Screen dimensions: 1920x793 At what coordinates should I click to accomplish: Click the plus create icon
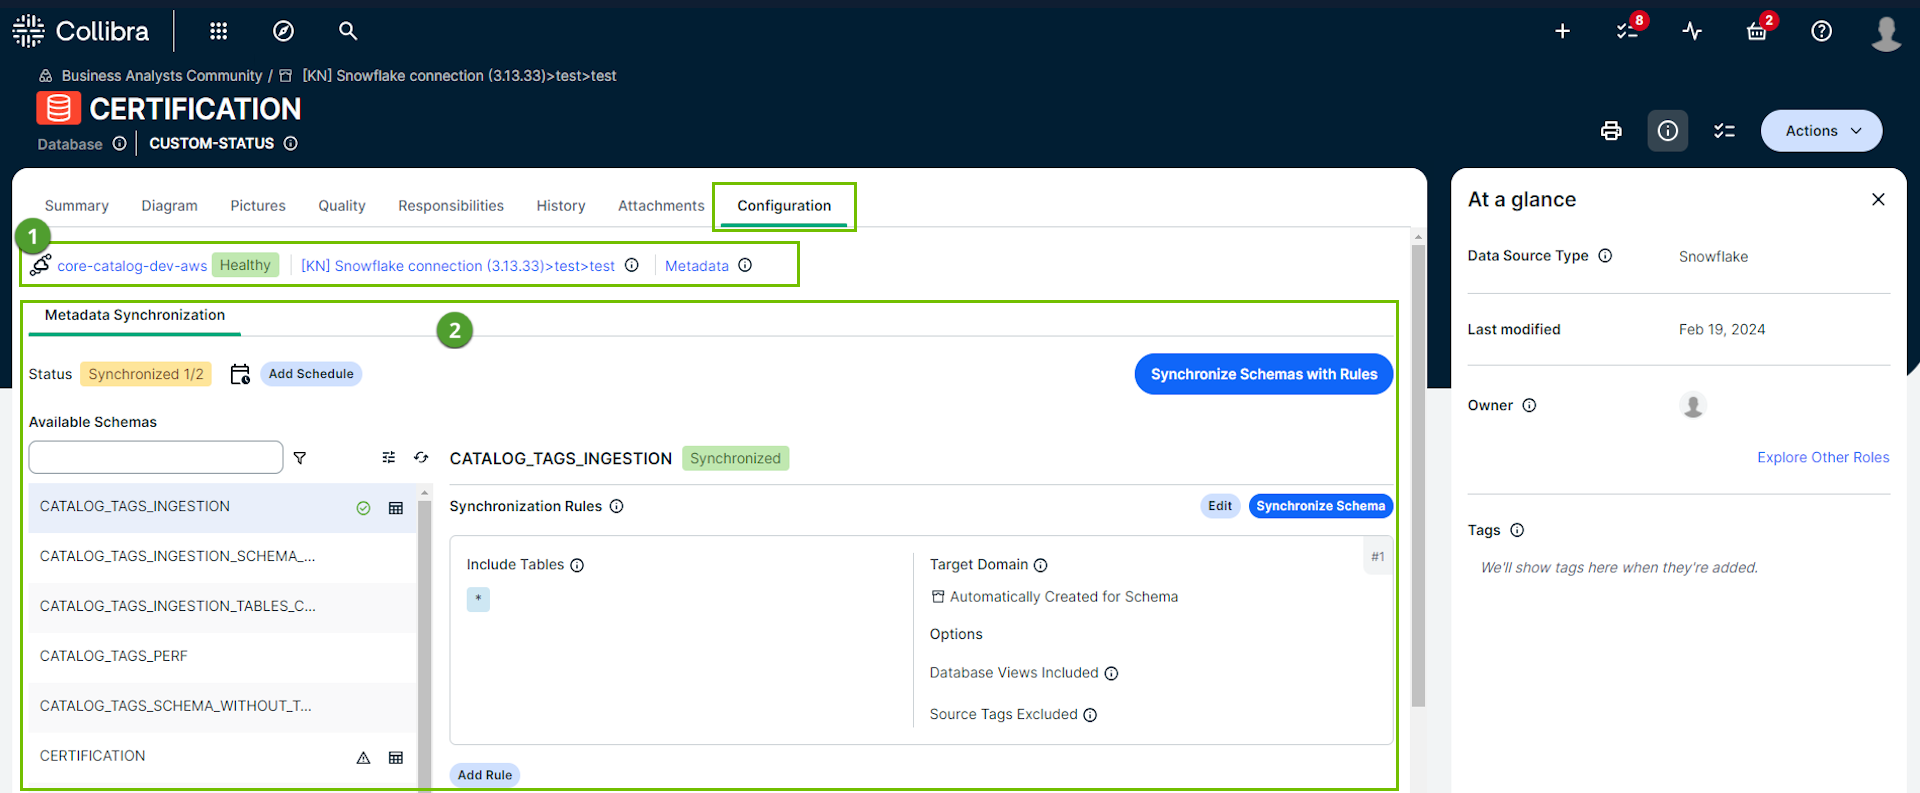coord(1562,31)
